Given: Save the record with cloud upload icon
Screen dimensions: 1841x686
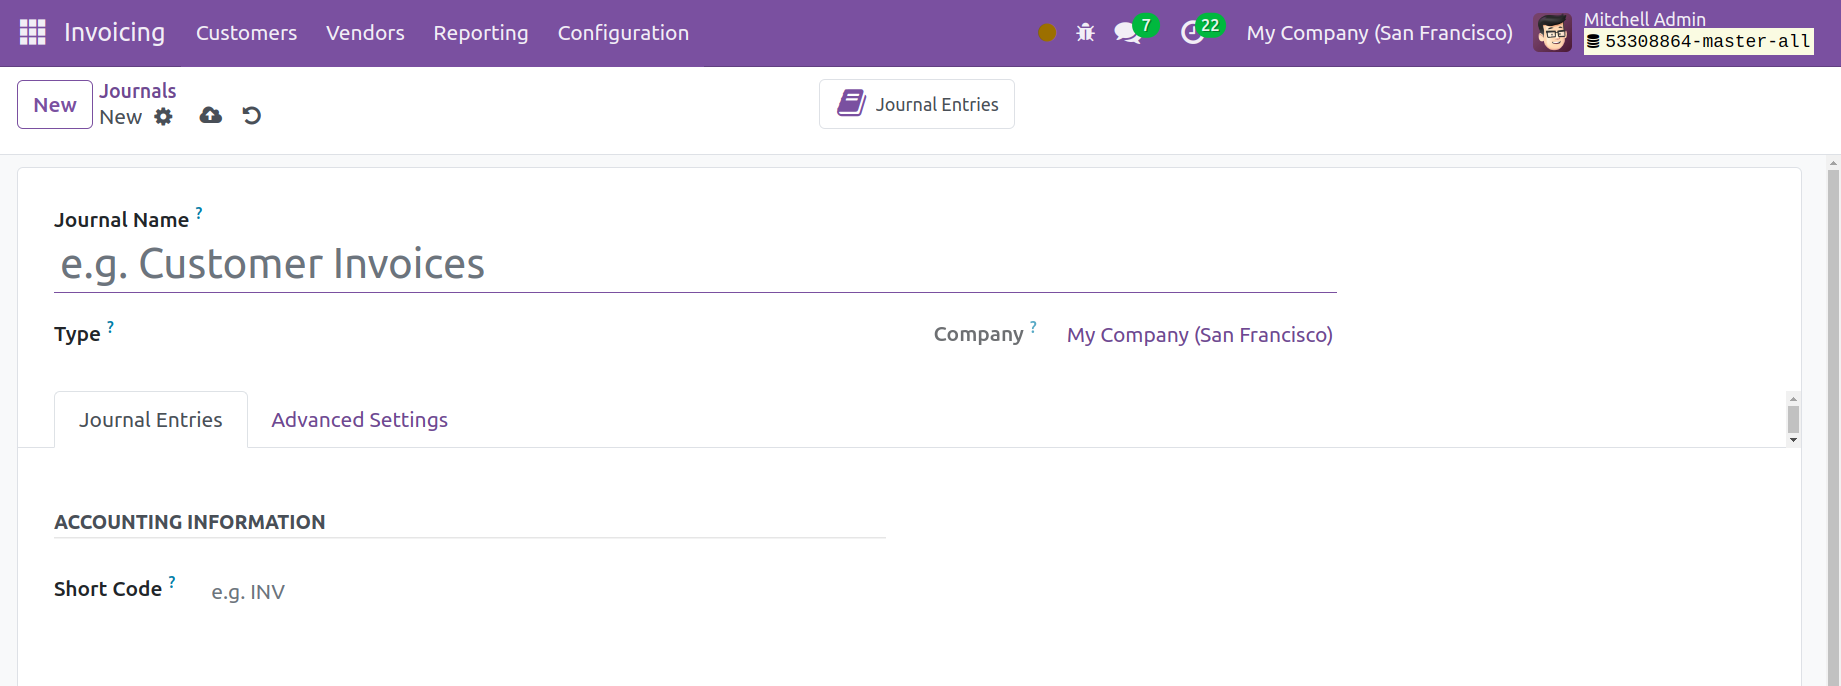Looking at the screenshot, I should point(210,116).
